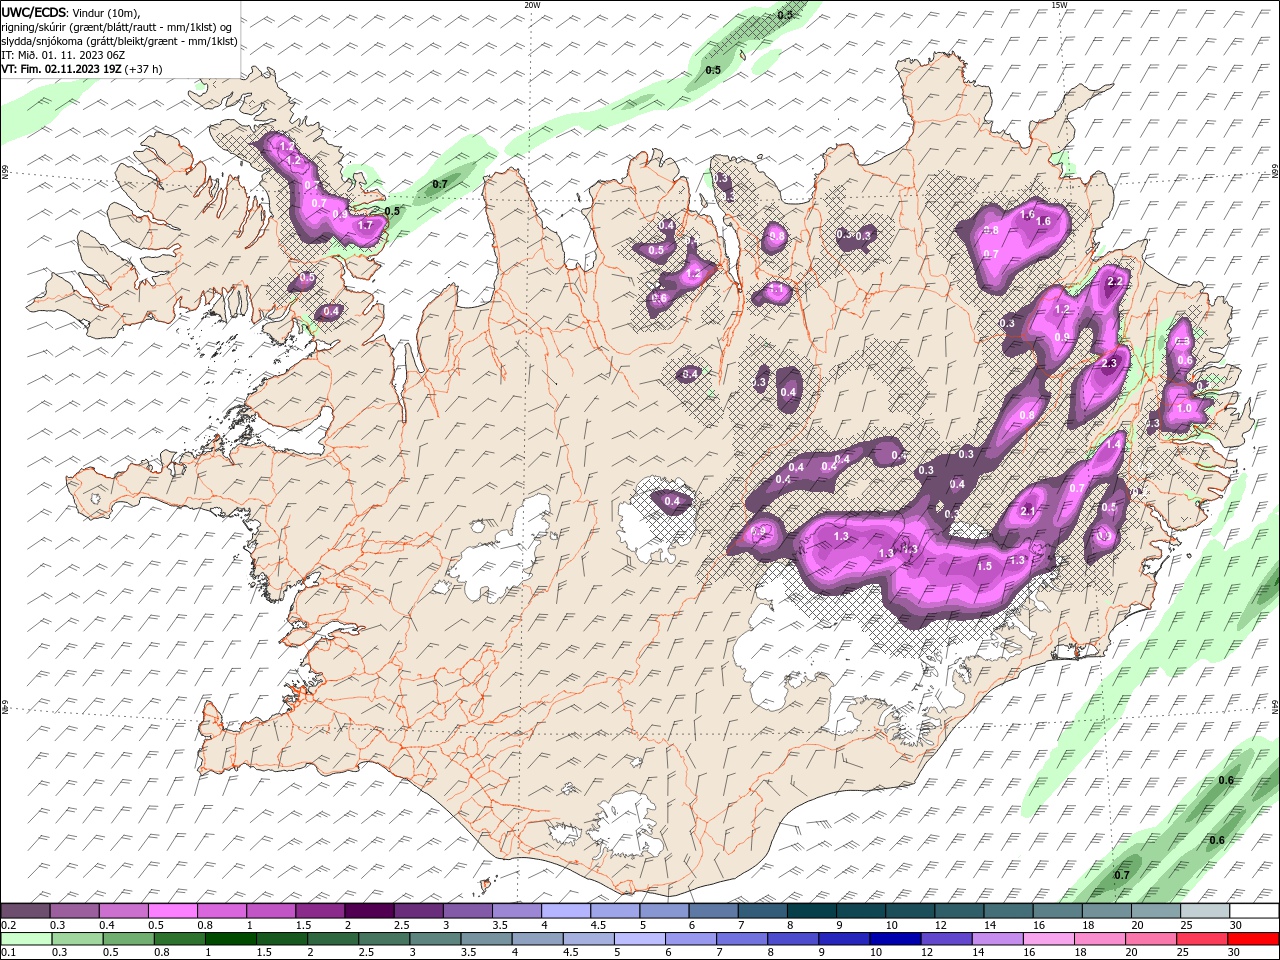The width and height of the screenshot is (1280, 960).
Task: Click the '1.7' snowfall value in the Westfjords
Action: [x=365, y=226]
